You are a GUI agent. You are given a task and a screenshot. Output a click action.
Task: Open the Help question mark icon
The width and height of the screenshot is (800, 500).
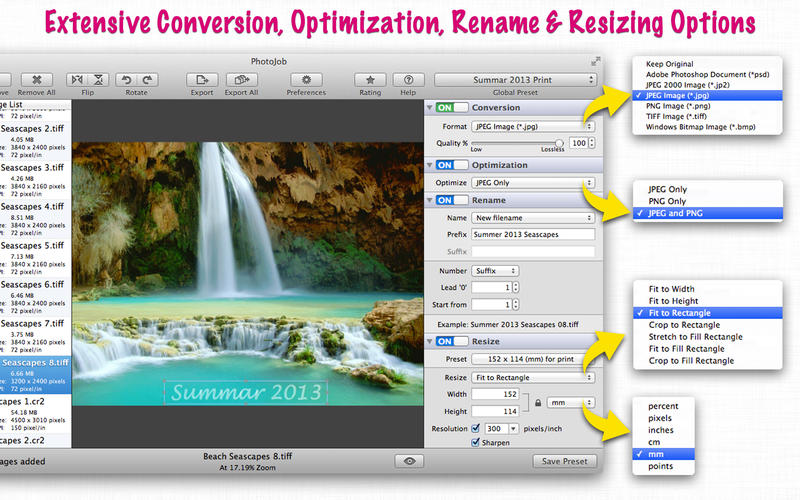[408, 80]
